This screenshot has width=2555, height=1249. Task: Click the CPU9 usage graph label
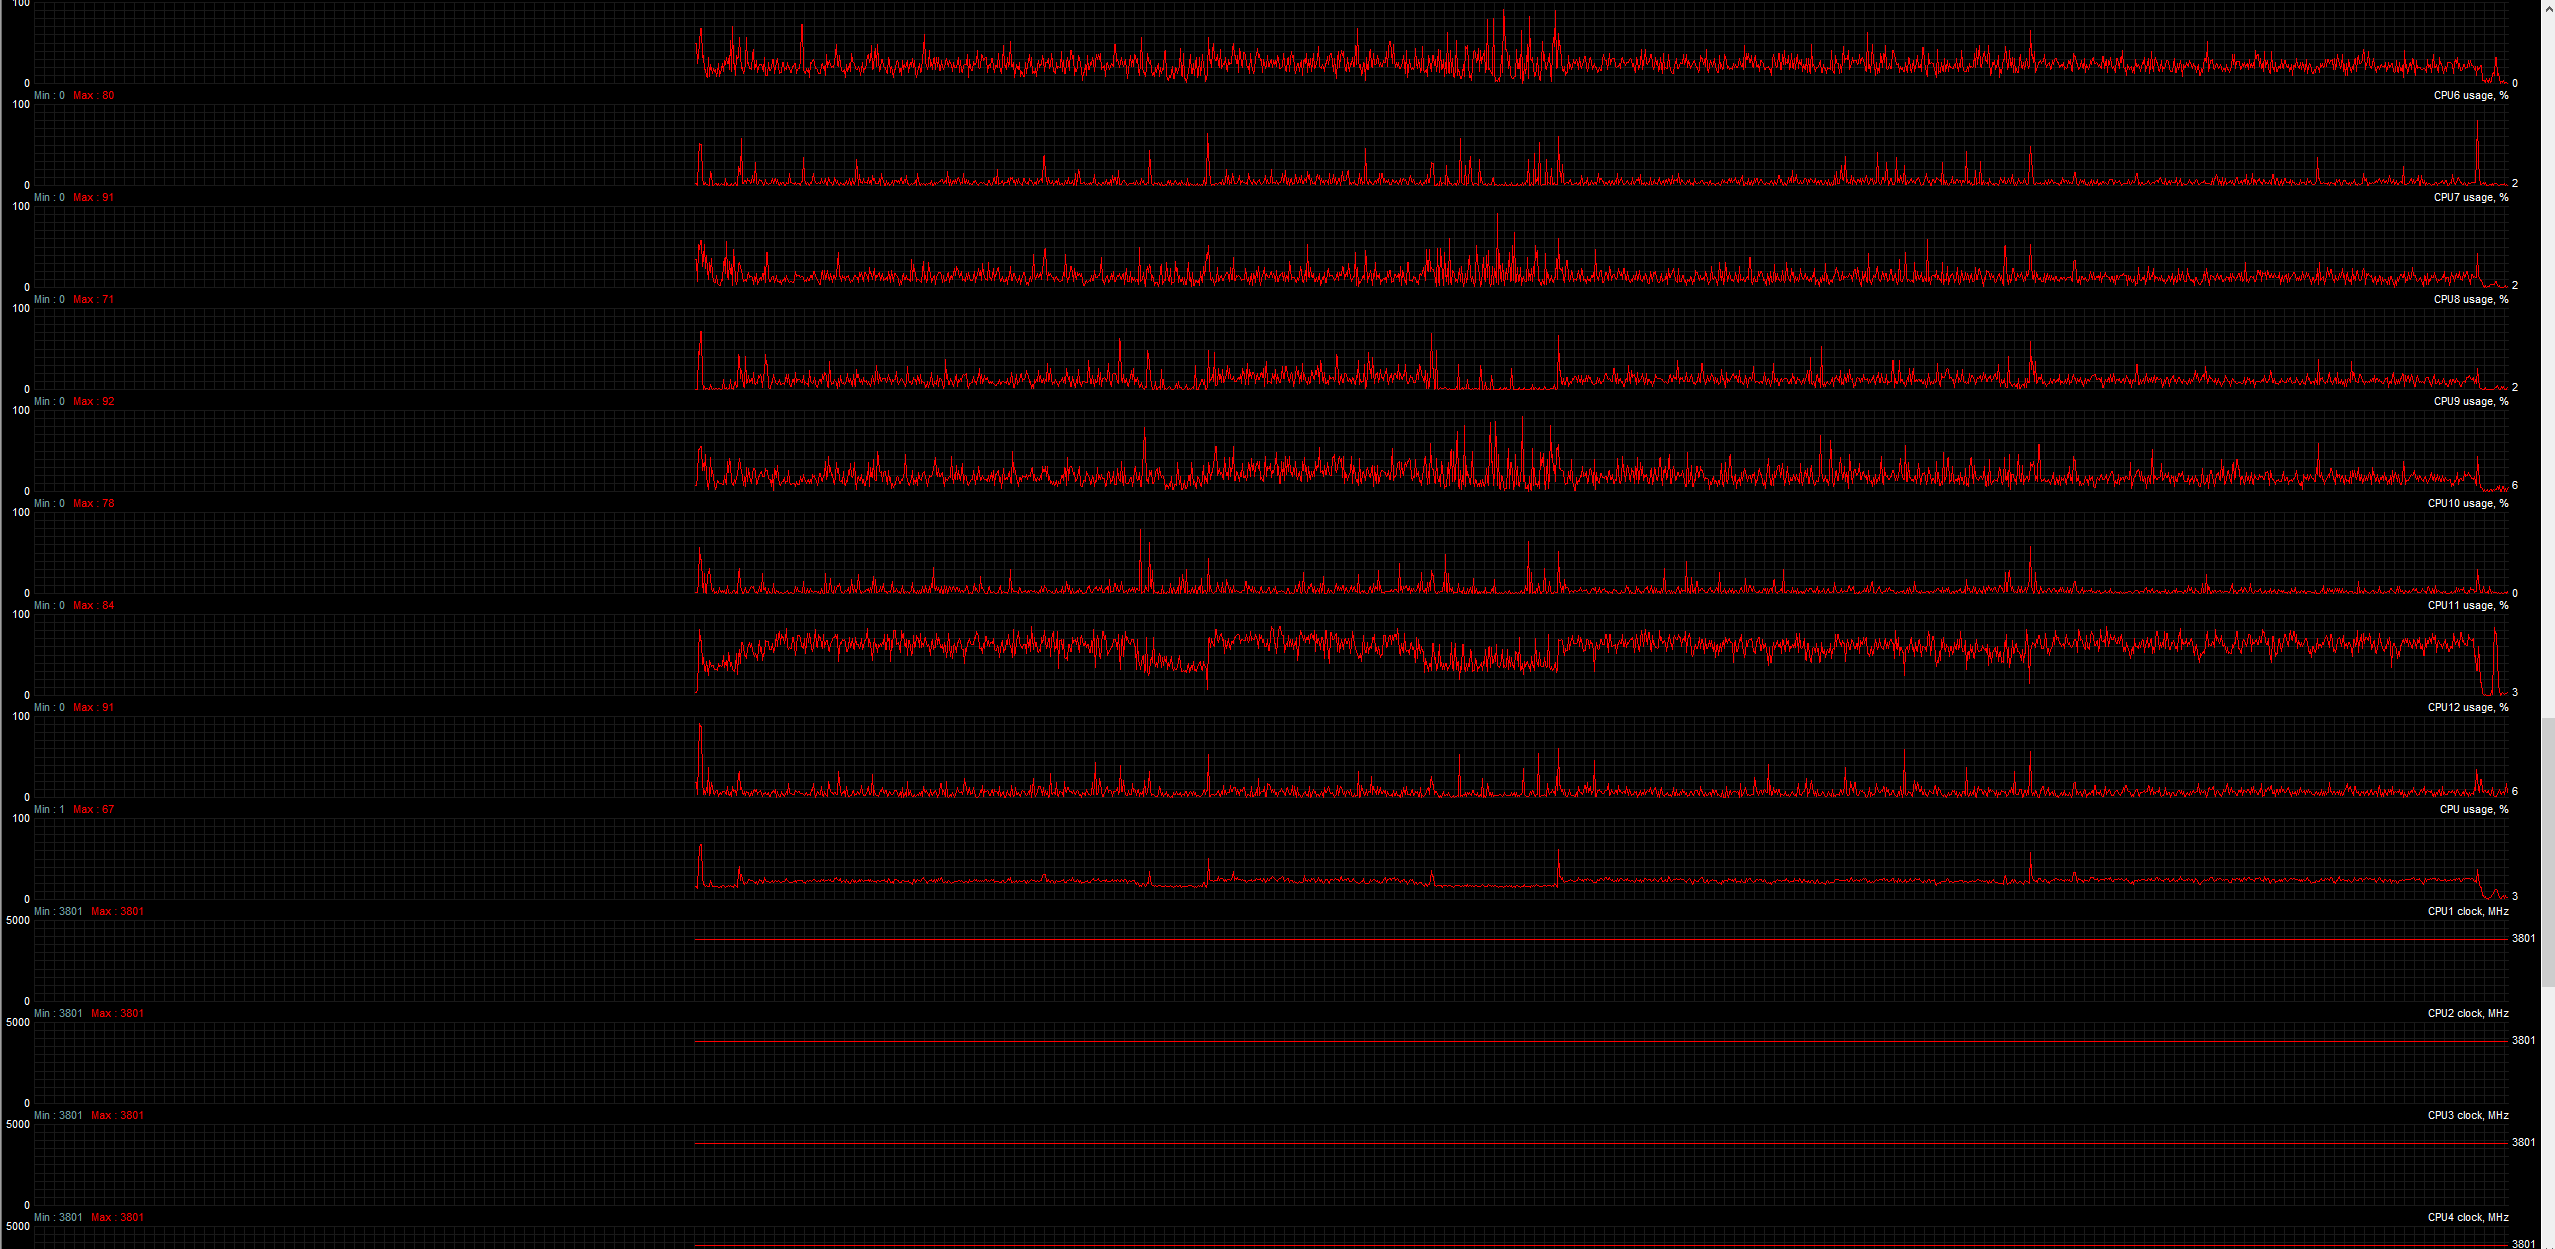[2470, 402]
